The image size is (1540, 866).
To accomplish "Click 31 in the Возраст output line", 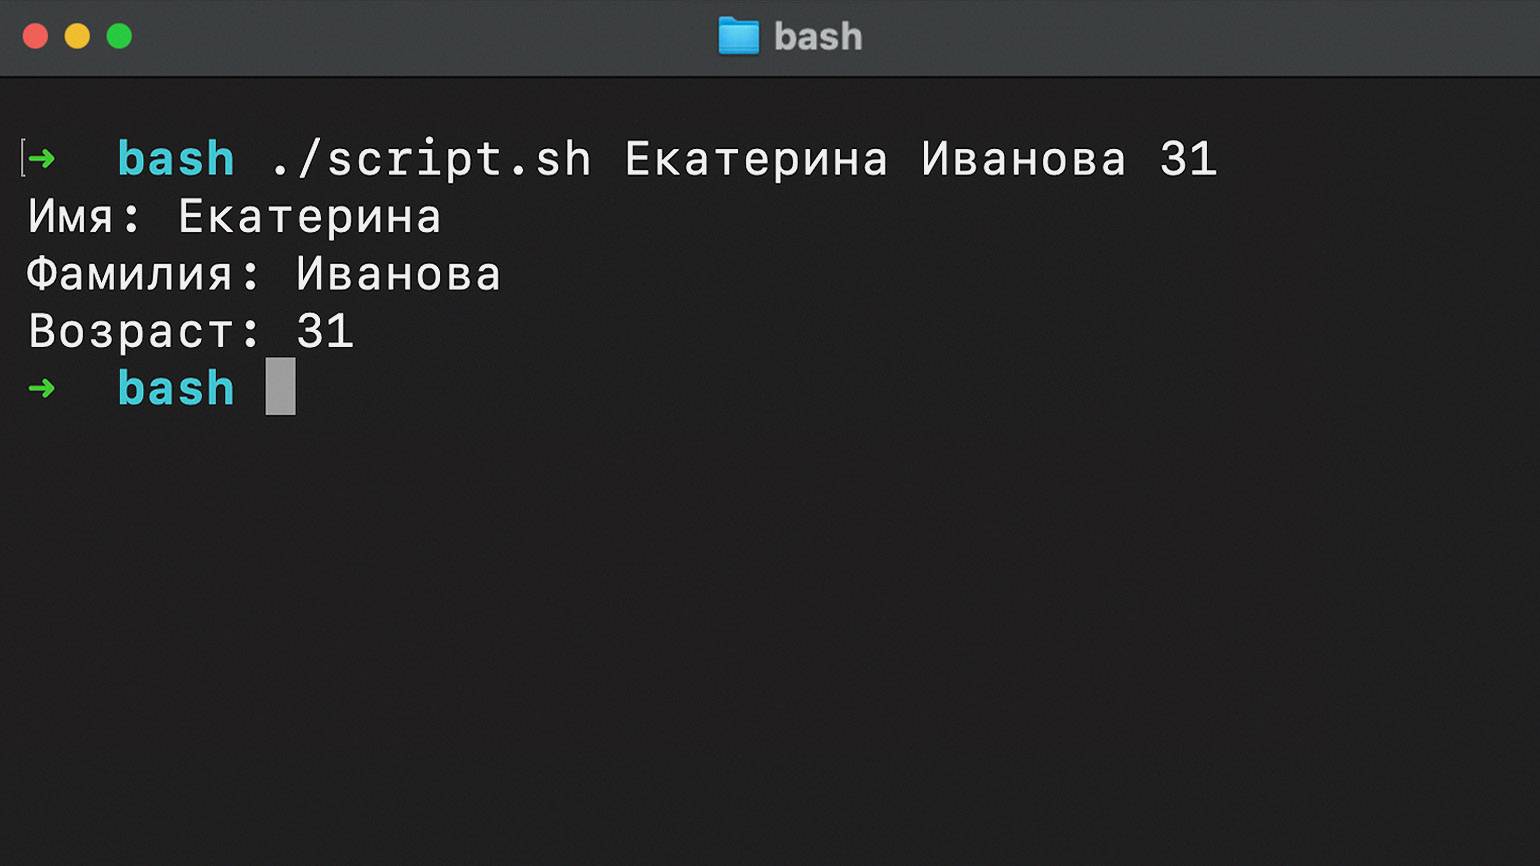I will click(325, 332).
